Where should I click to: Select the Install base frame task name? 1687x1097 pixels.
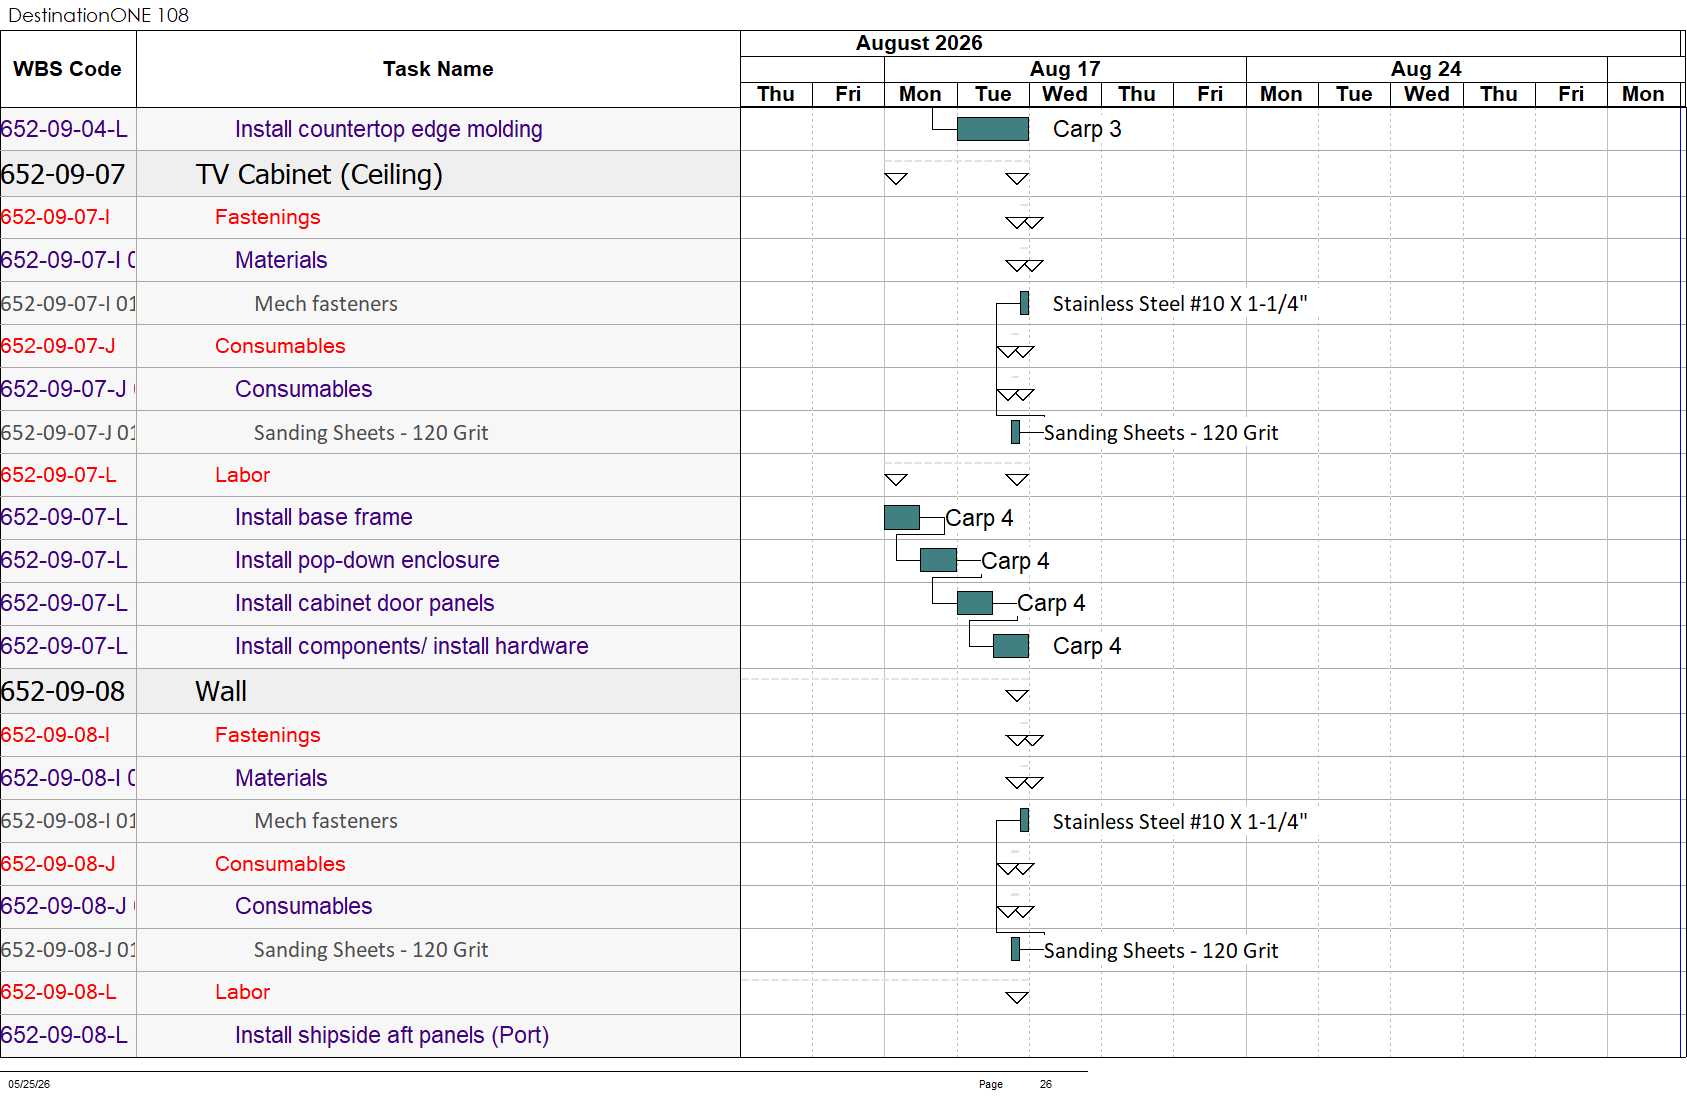324,517
